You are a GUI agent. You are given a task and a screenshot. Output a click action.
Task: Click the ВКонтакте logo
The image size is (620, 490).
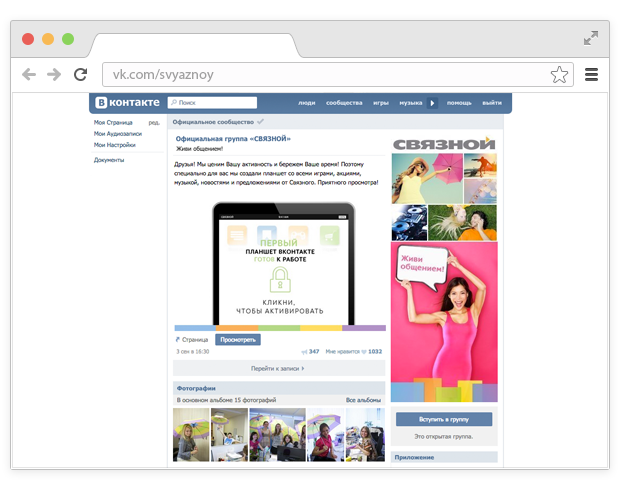point(127,102)
